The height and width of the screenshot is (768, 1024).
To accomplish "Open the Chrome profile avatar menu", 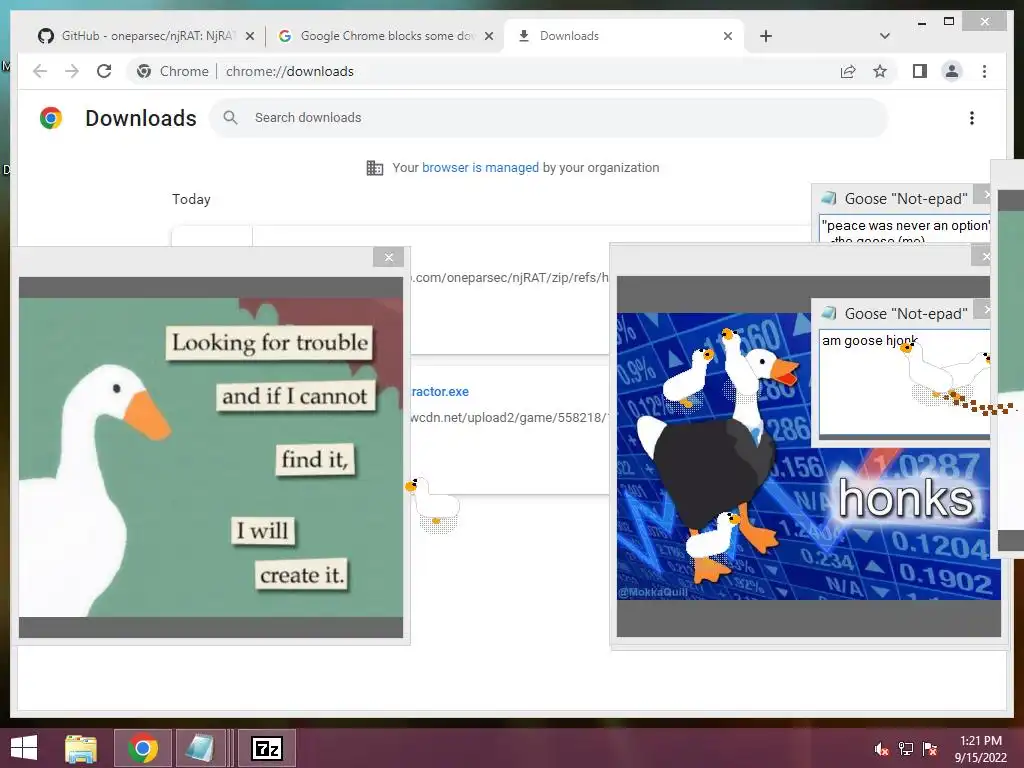I will pos(952,71).
